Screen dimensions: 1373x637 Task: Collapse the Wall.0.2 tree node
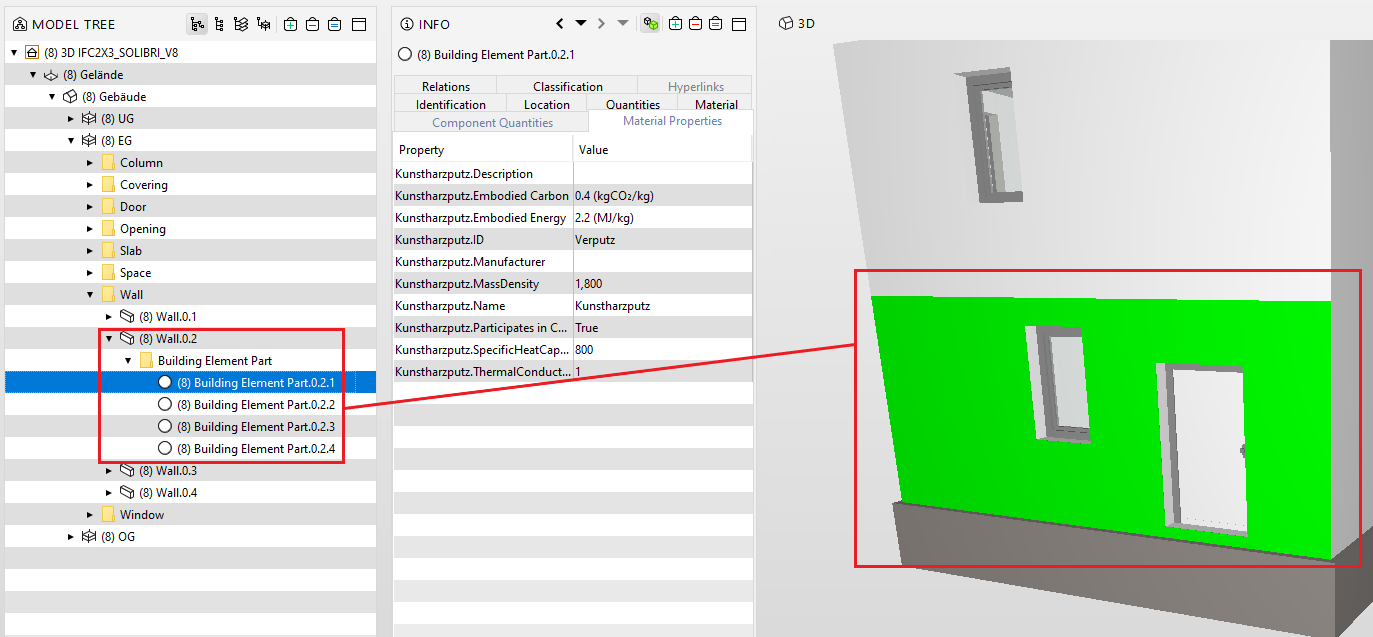click(109, 339)
